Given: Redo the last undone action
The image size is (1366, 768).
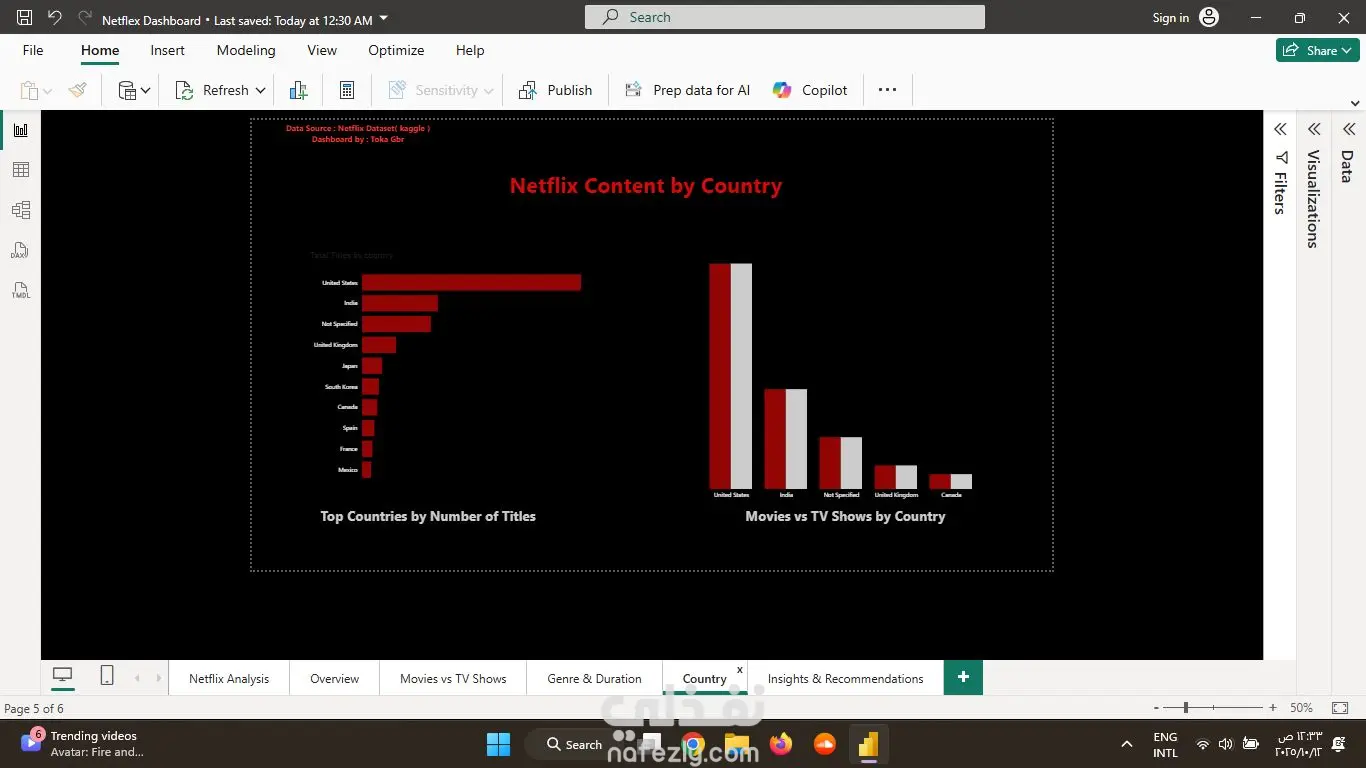Looking at the screenshot, I should point(85,18).
